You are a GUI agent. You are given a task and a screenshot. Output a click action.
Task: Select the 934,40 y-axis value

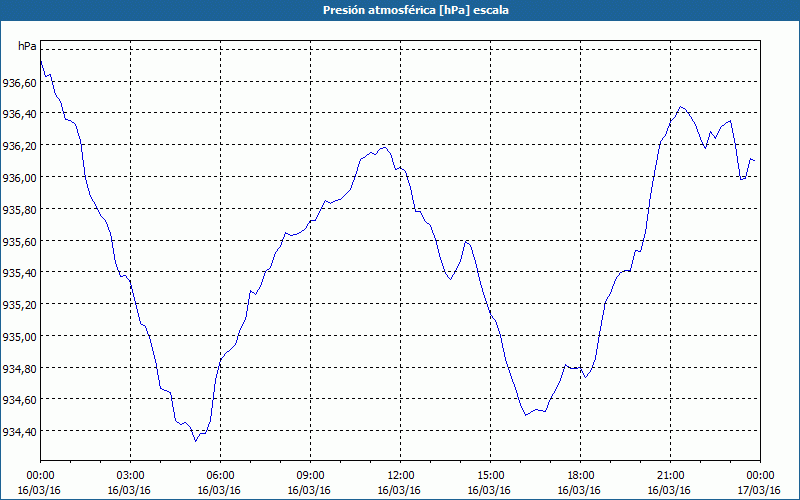click(19, 431)
